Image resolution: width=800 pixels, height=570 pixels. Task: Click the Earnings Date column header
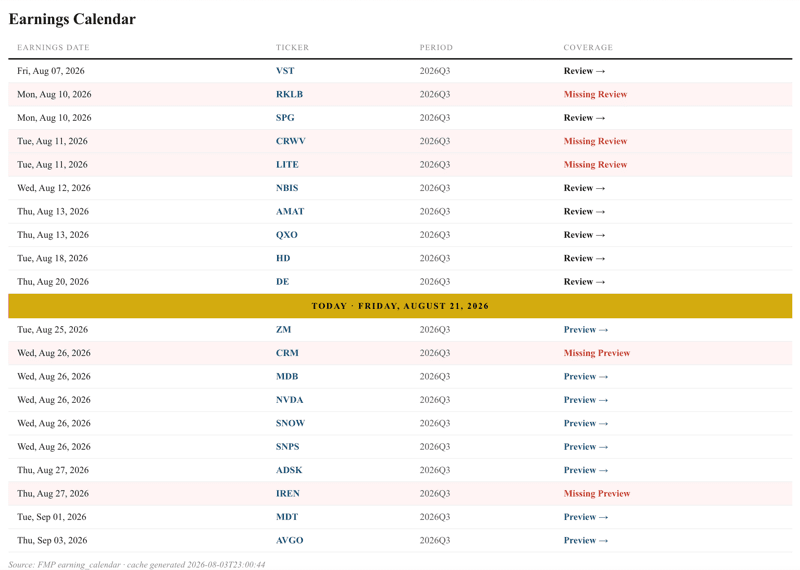tap(53, 47)
